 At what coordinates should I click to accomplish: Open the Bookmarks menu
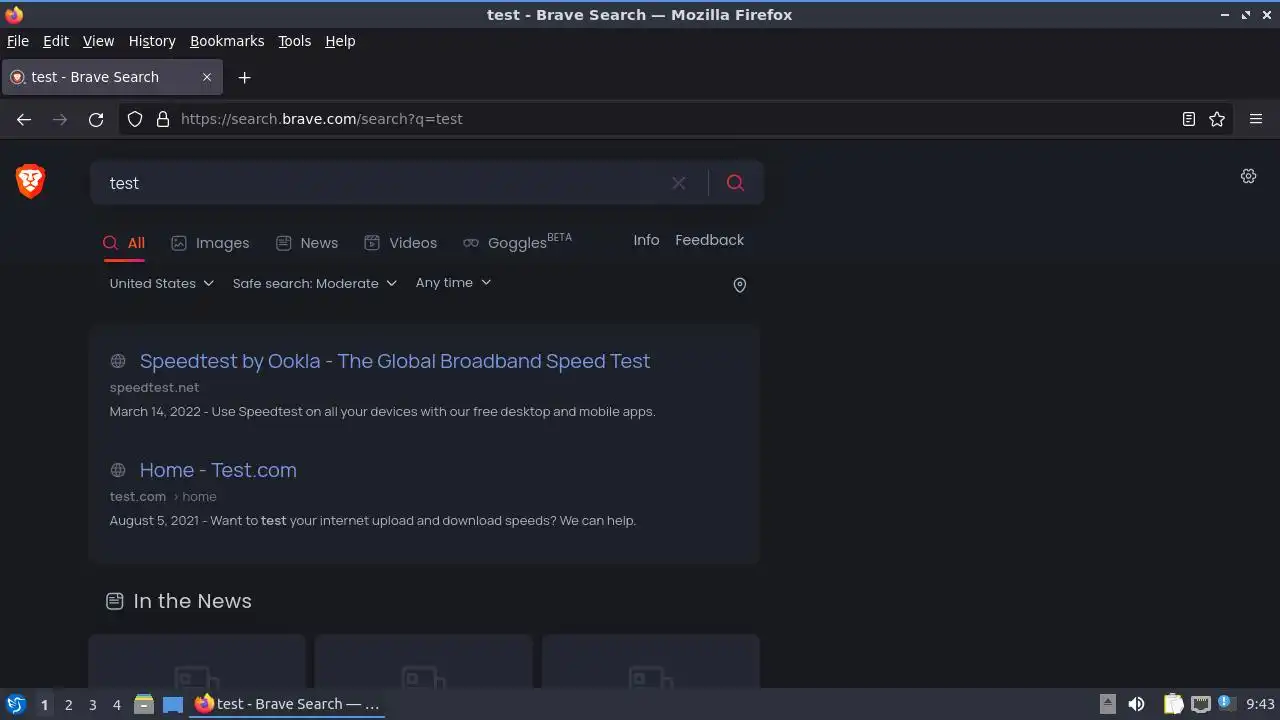click(227, 41)
